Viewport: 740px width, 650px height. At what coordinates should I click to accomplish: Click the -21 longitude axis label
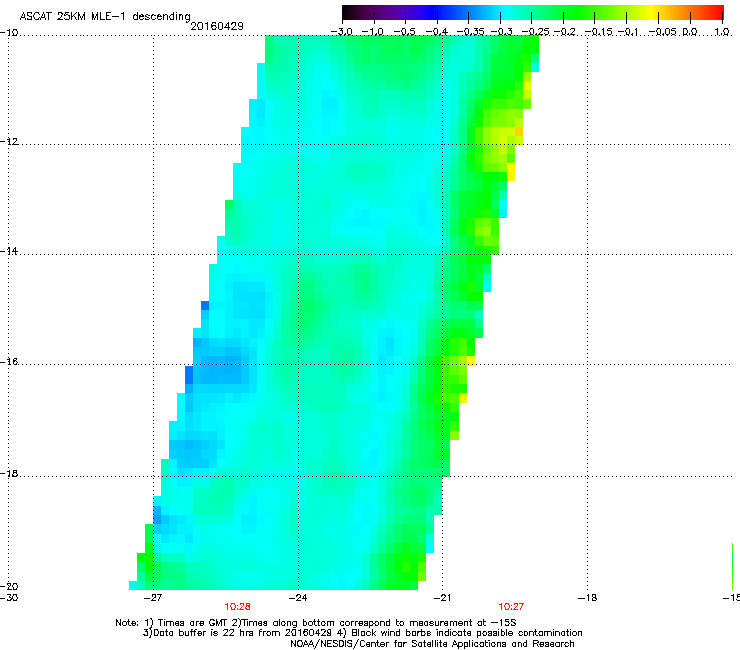442,598
